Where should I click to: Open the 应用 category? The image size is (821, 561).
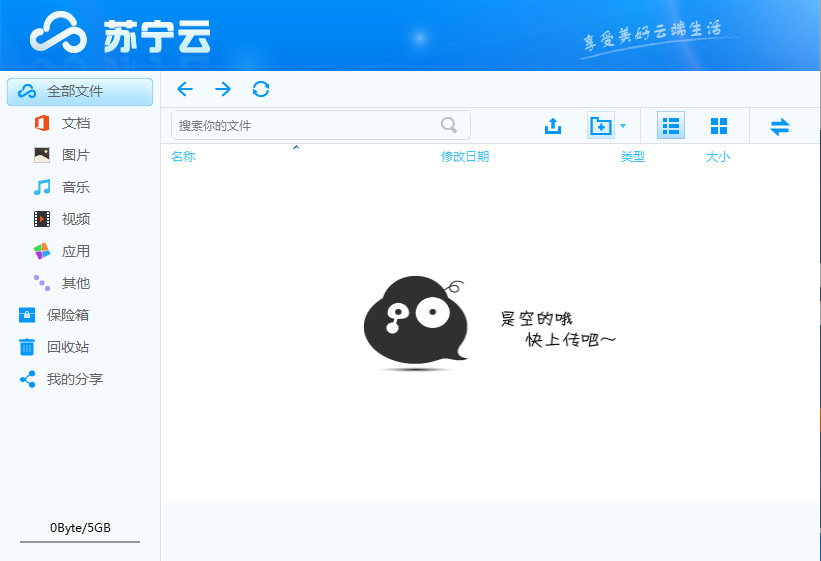(76, 251)
